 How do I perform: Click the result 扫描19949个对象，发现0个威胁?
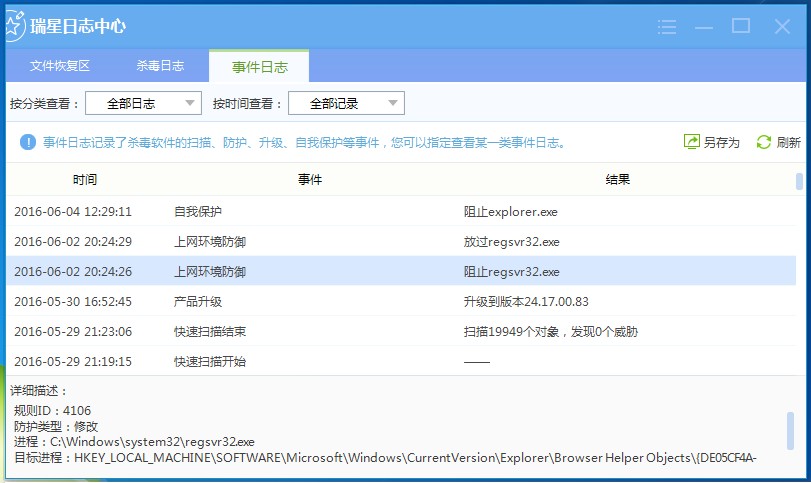point(551,331)
